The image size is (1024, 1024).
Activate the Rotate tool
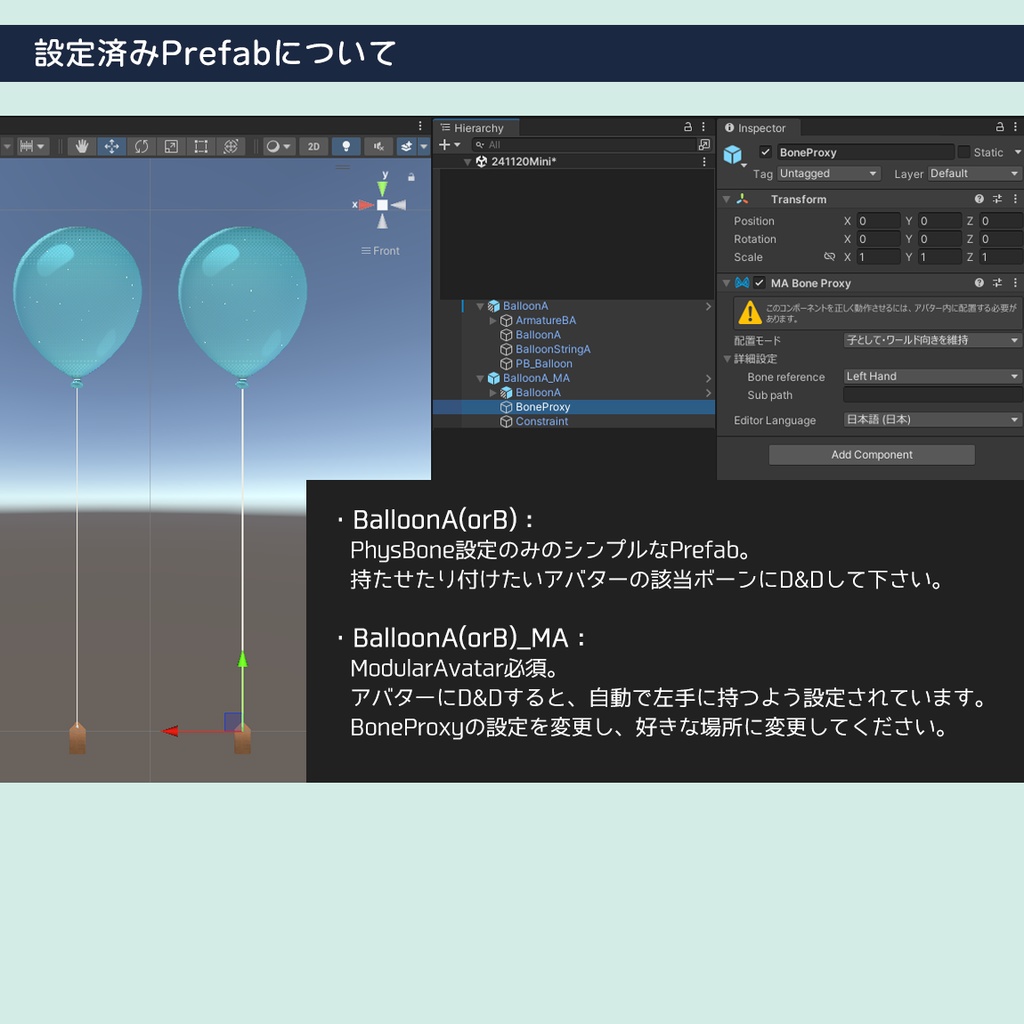(x=142, y=146)
